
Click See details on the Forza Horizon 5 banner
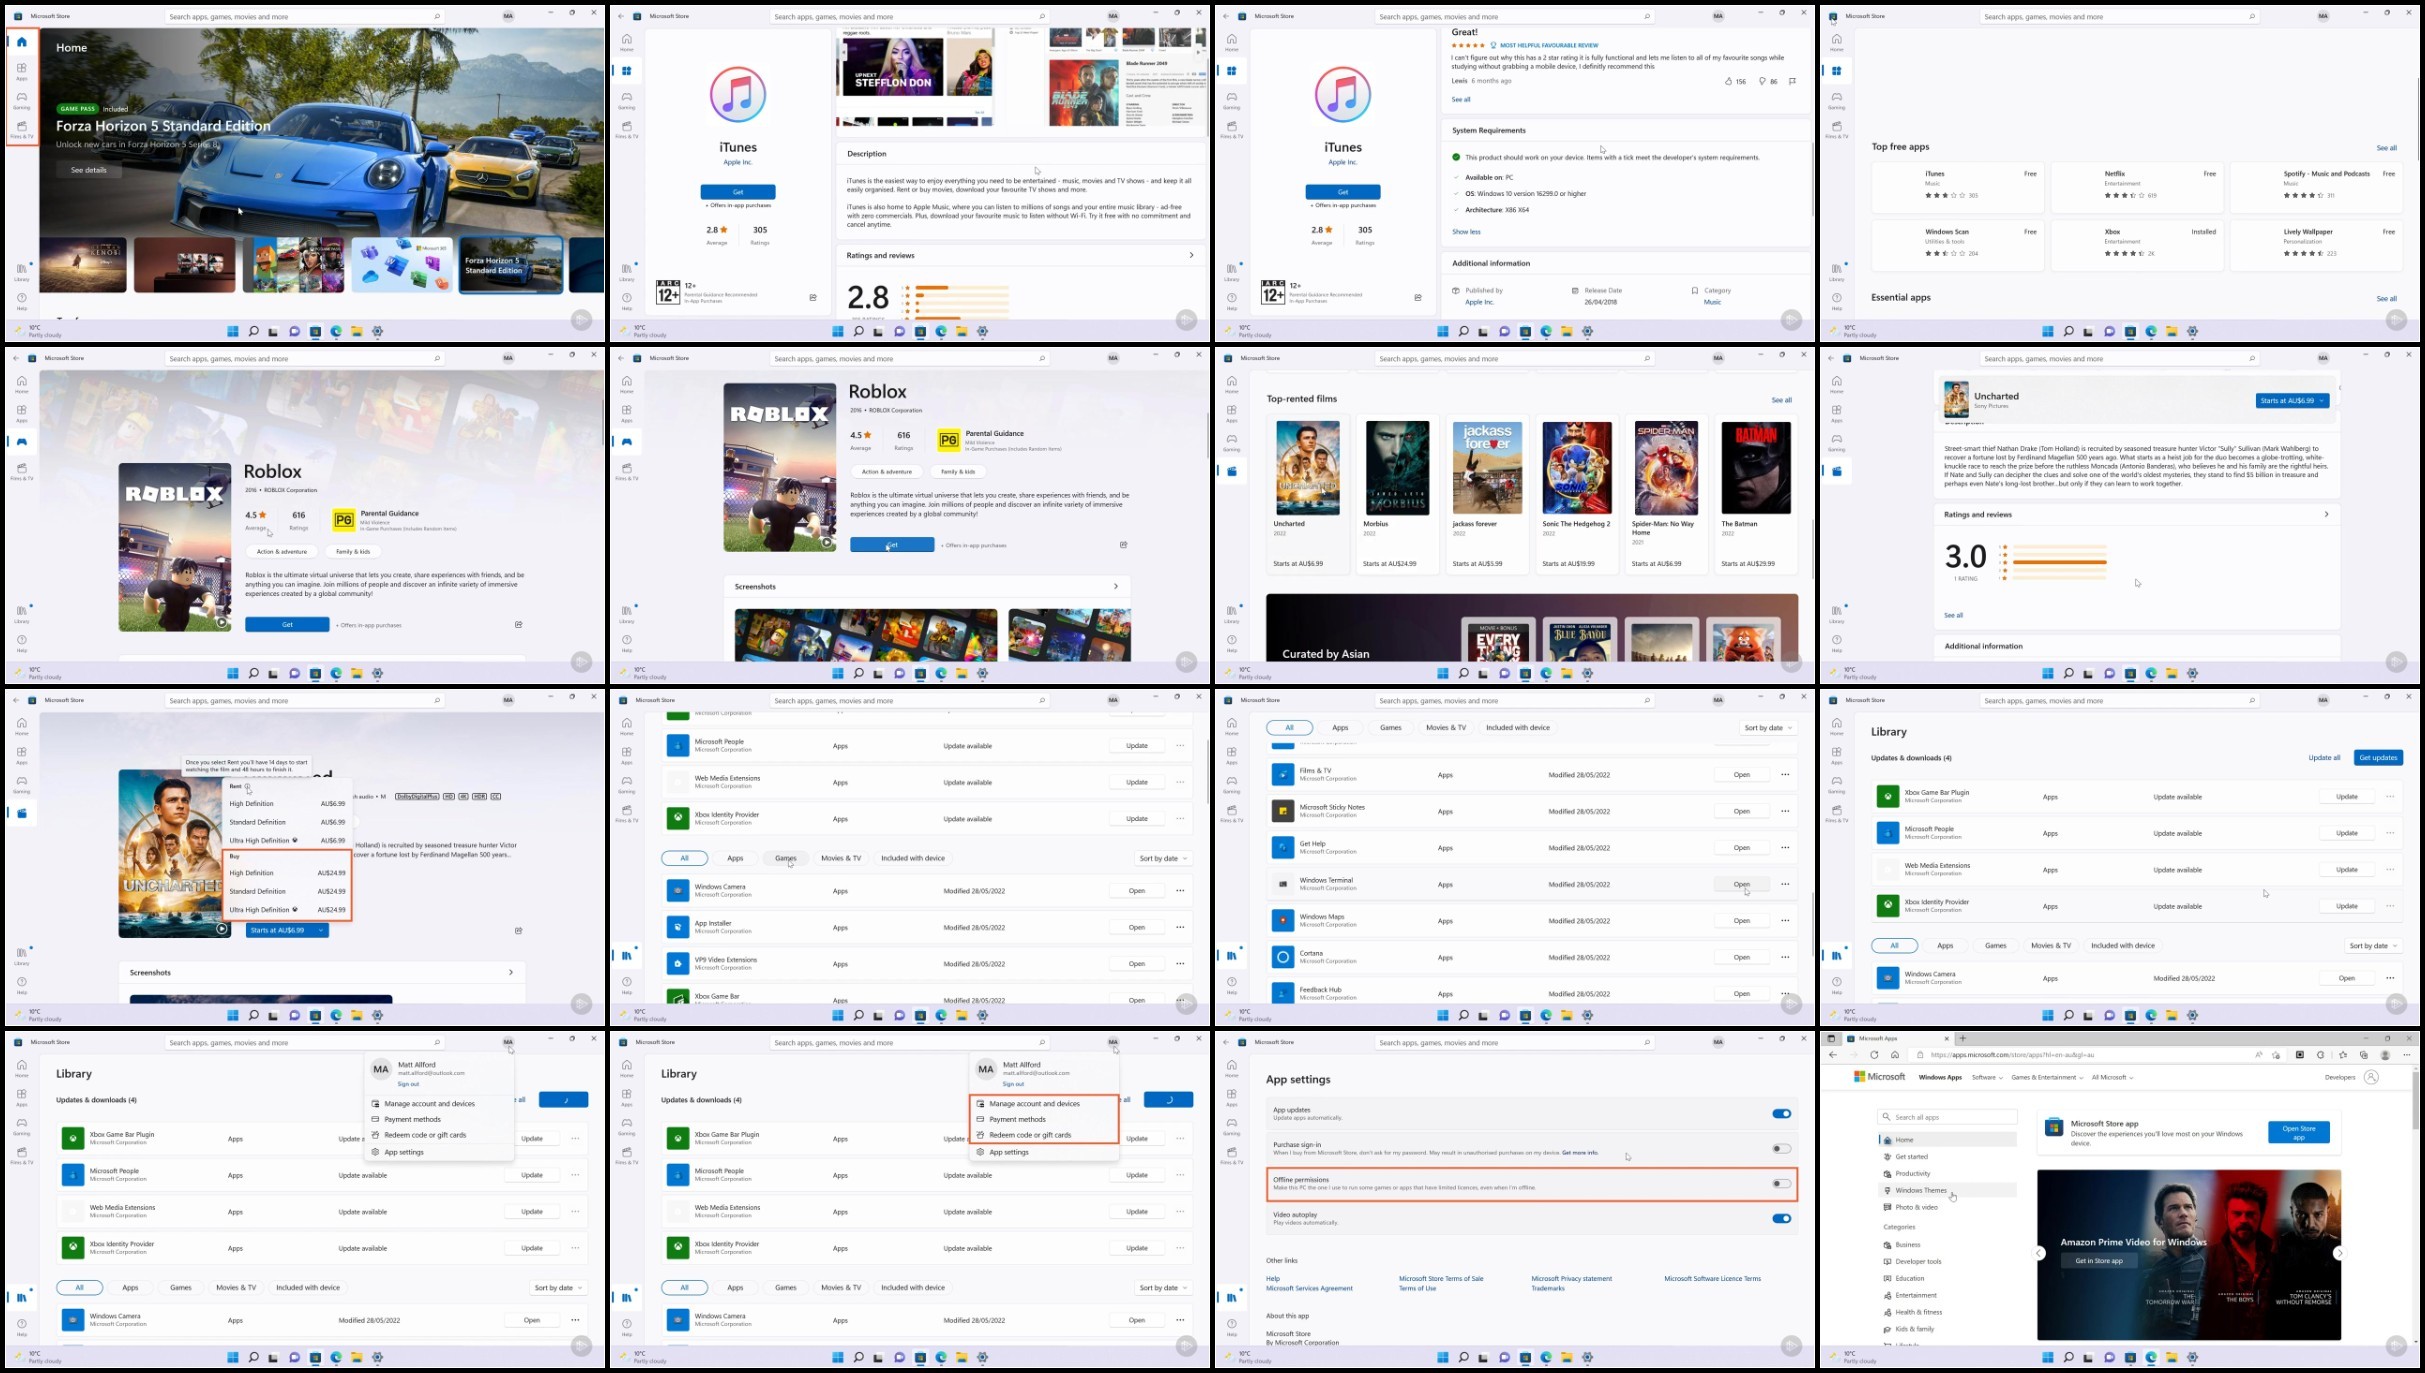[x=89, y=170]
